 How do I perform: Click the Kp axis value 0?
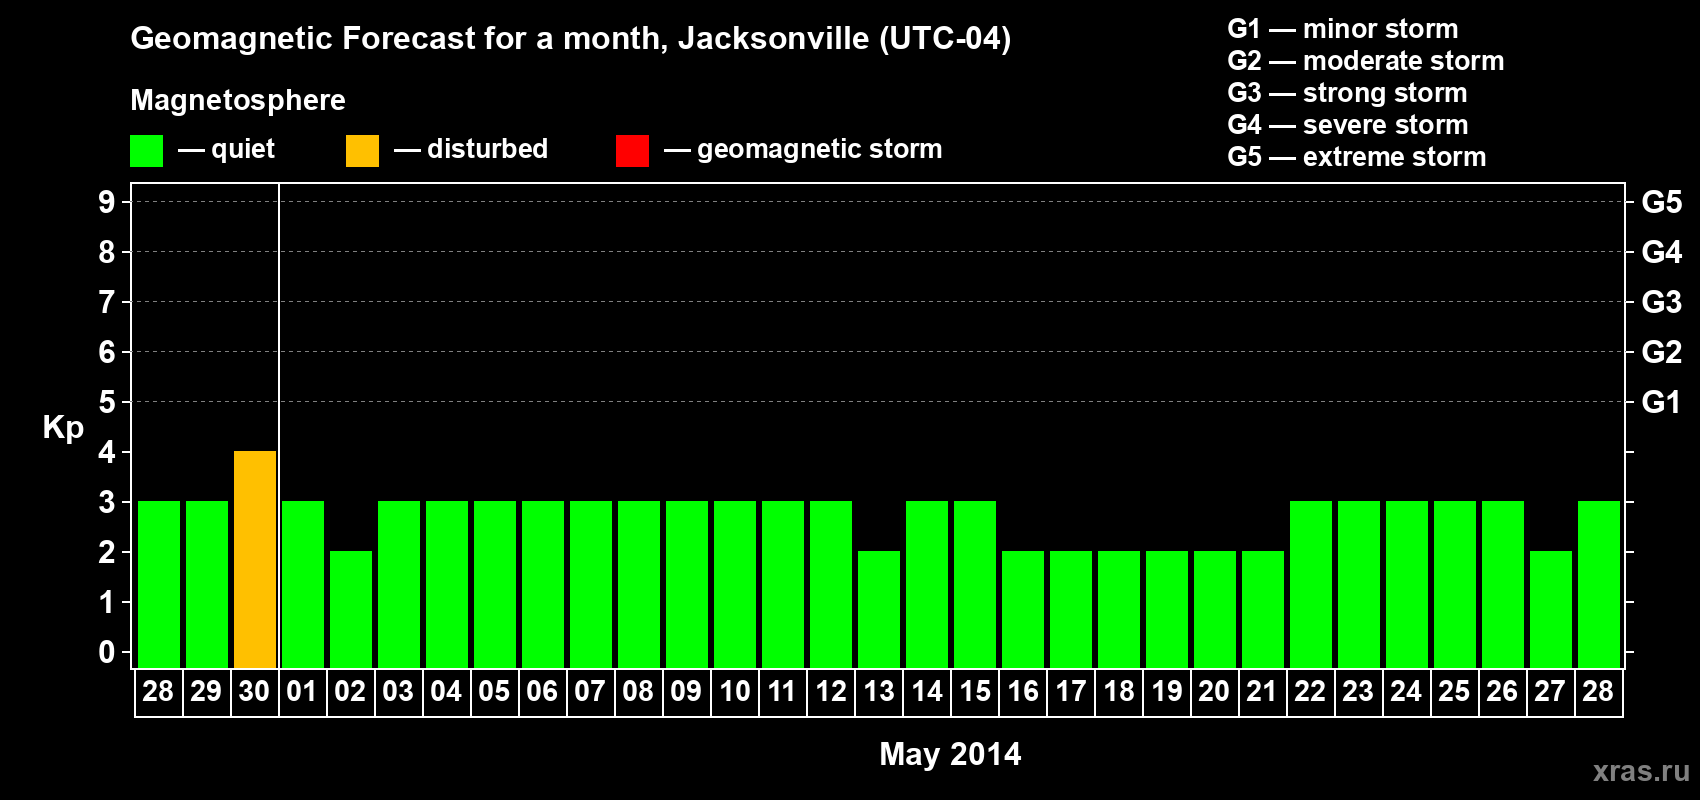pos(107,652)
